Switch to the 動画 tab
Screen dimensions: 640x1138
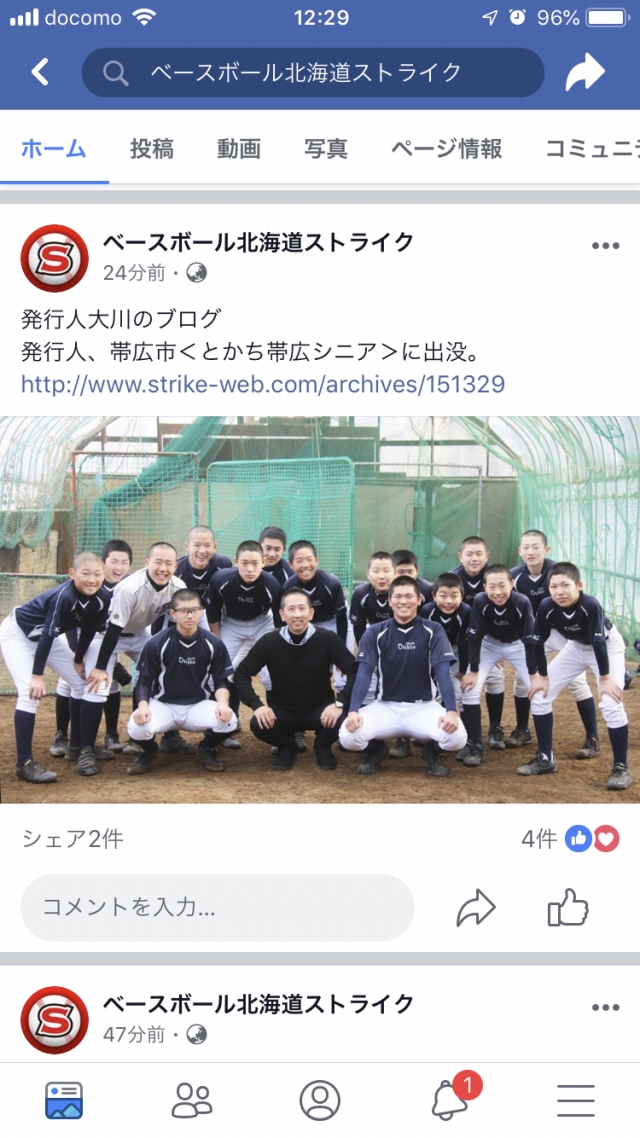pyautogui.click(x=239, y=149)
